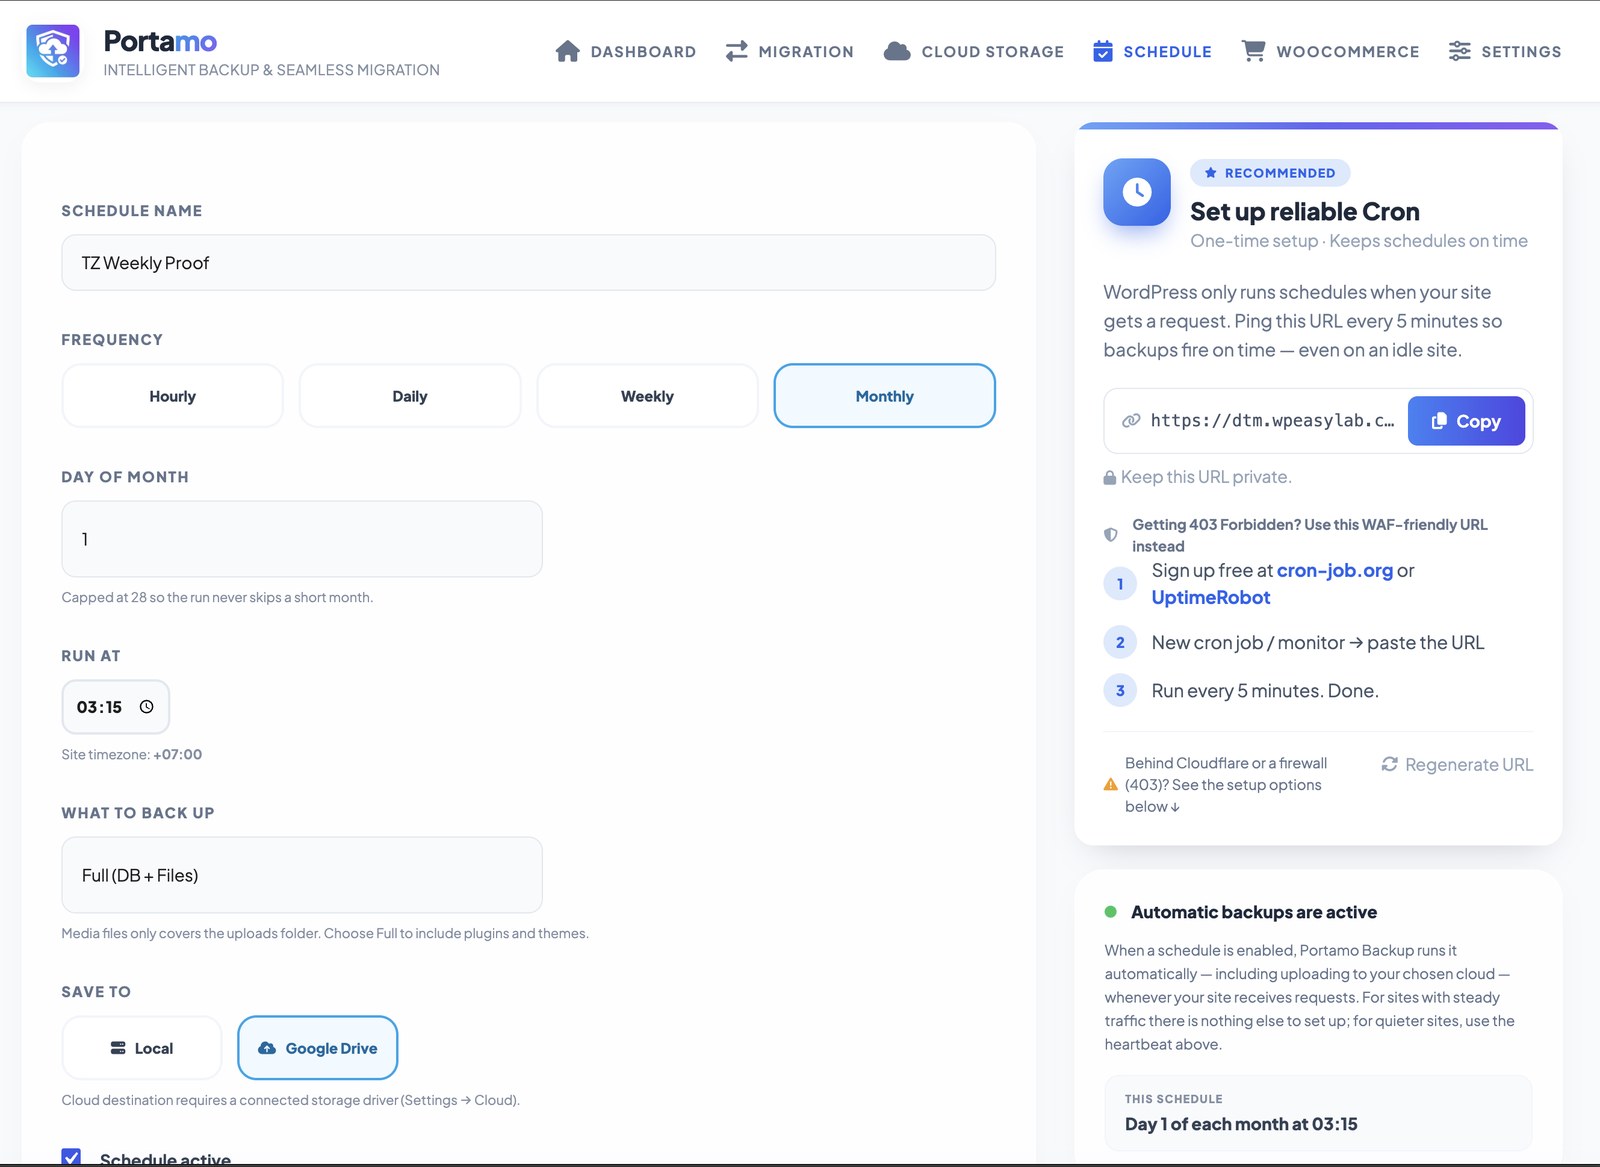The width and height of the screenshot is (1600, 1167).
Task: Click the WAF-friendly URL link
Action: coord(1310,535)
